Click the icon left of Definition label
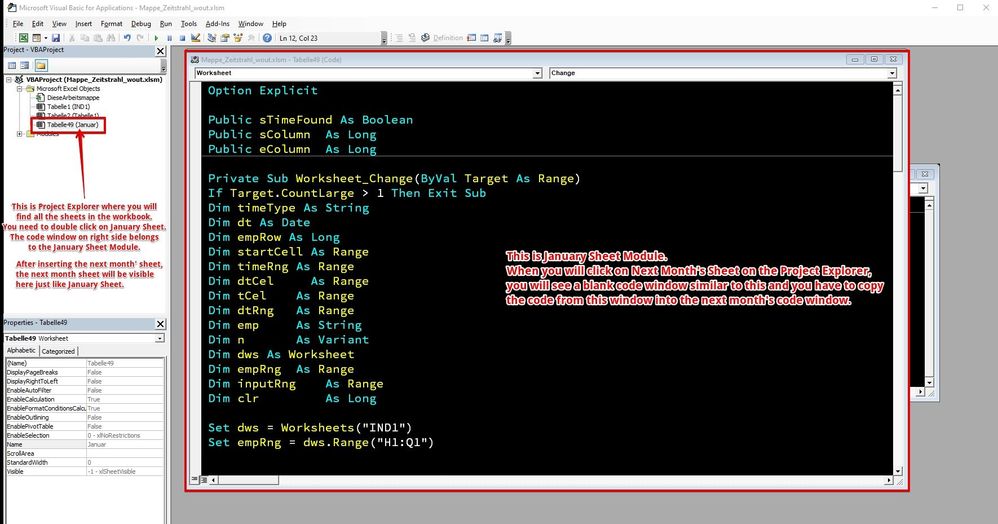Image resolution: width=998 pixels, height=524 pixels. pyautogui.click(x=425, y=38)
